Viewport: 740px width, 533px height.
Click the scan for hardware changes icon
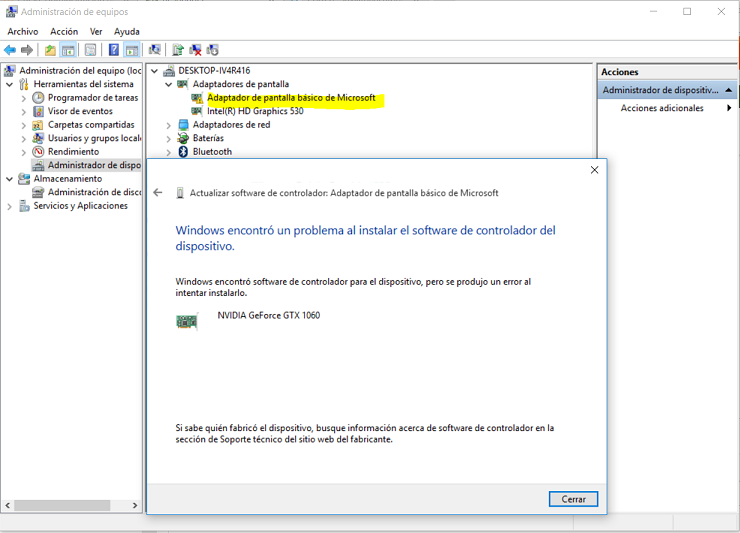pos(154,50)
